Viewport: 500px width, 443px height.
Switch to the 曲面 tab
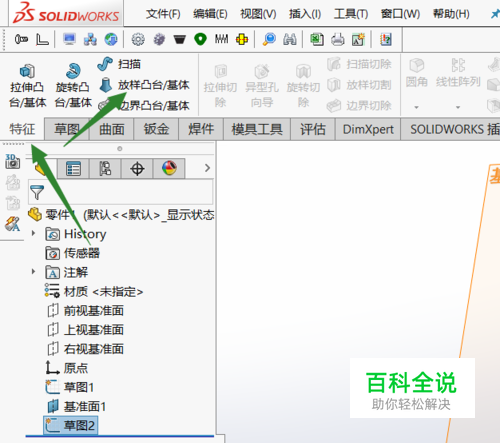pos(112,129)
